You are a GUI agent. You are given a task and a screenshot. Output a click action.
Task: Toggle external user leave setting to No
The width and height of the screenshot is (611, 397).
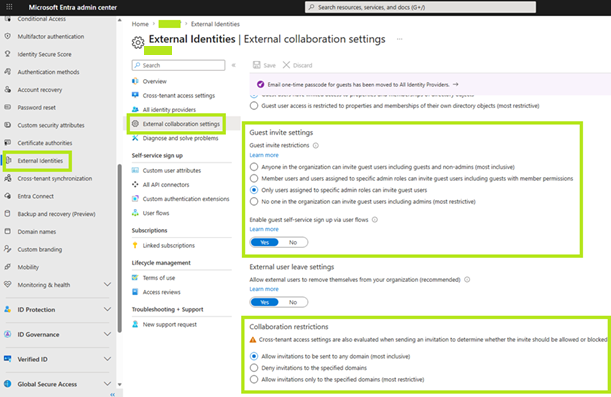click(293, 302)
